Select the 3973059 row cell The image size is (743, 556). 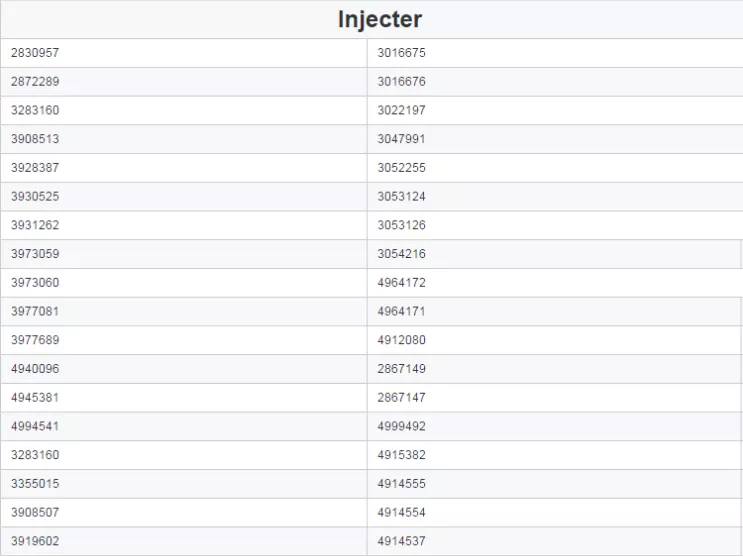pos(184,254)
